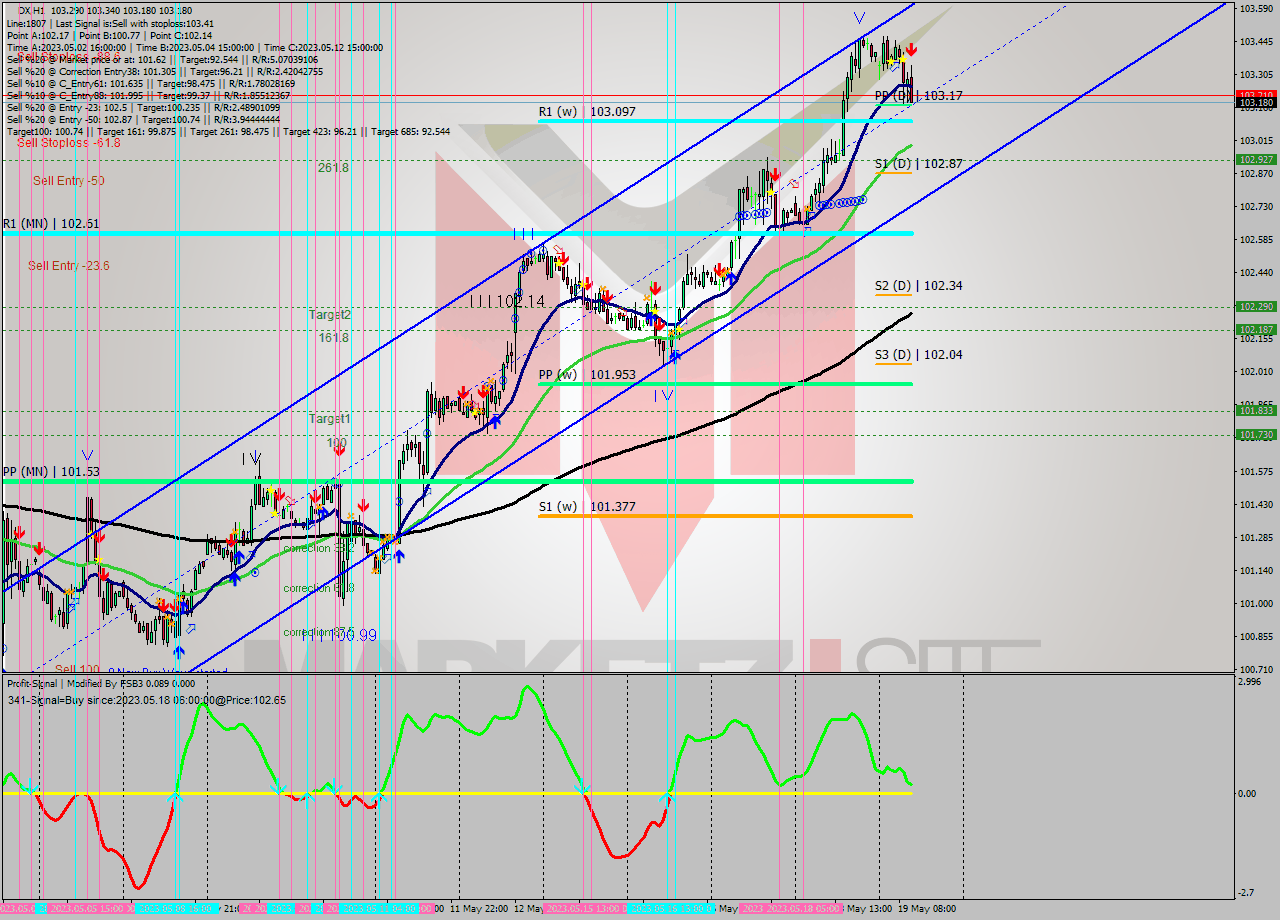1280x920 pixels.
Task: Click the green 102.187 price tag
Action: [x=1256, y=329]
